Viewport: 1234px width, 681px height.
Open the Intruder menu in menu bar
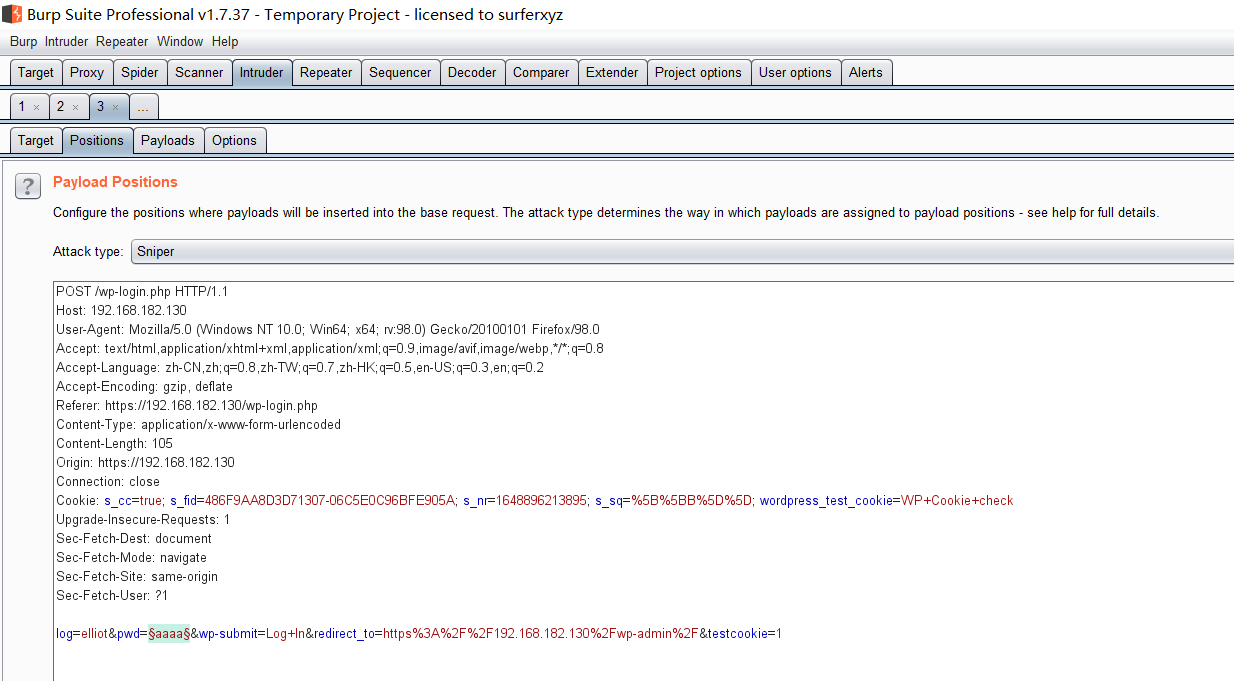pos(66,41)
